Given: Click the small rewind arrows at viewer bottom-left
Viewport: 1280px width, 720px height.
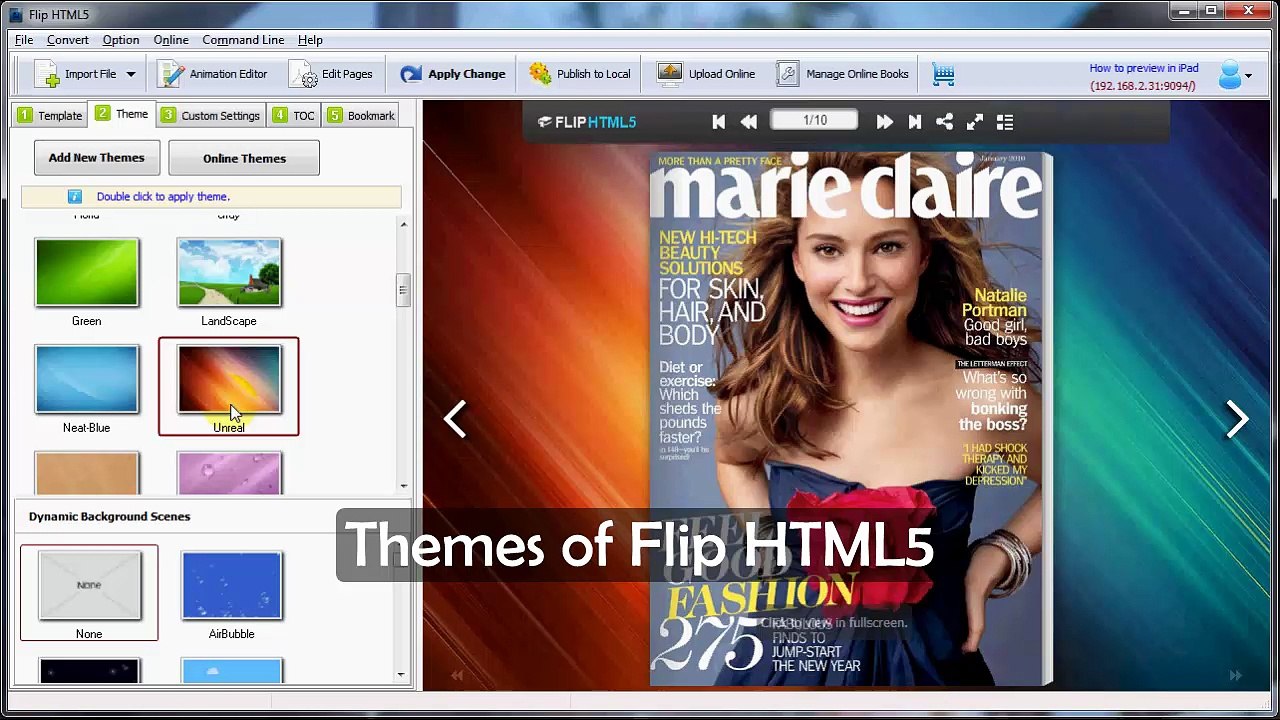Looking at the screenshot, I should 457,676.
